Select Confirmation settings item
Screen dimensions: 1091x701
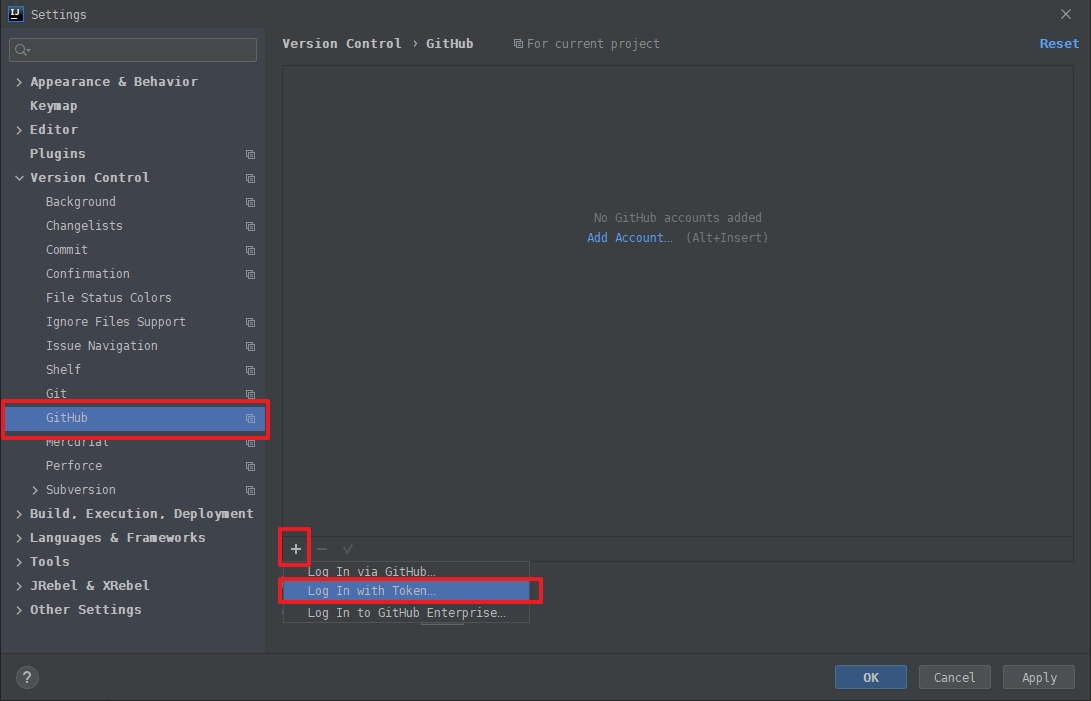pos(88,274)
